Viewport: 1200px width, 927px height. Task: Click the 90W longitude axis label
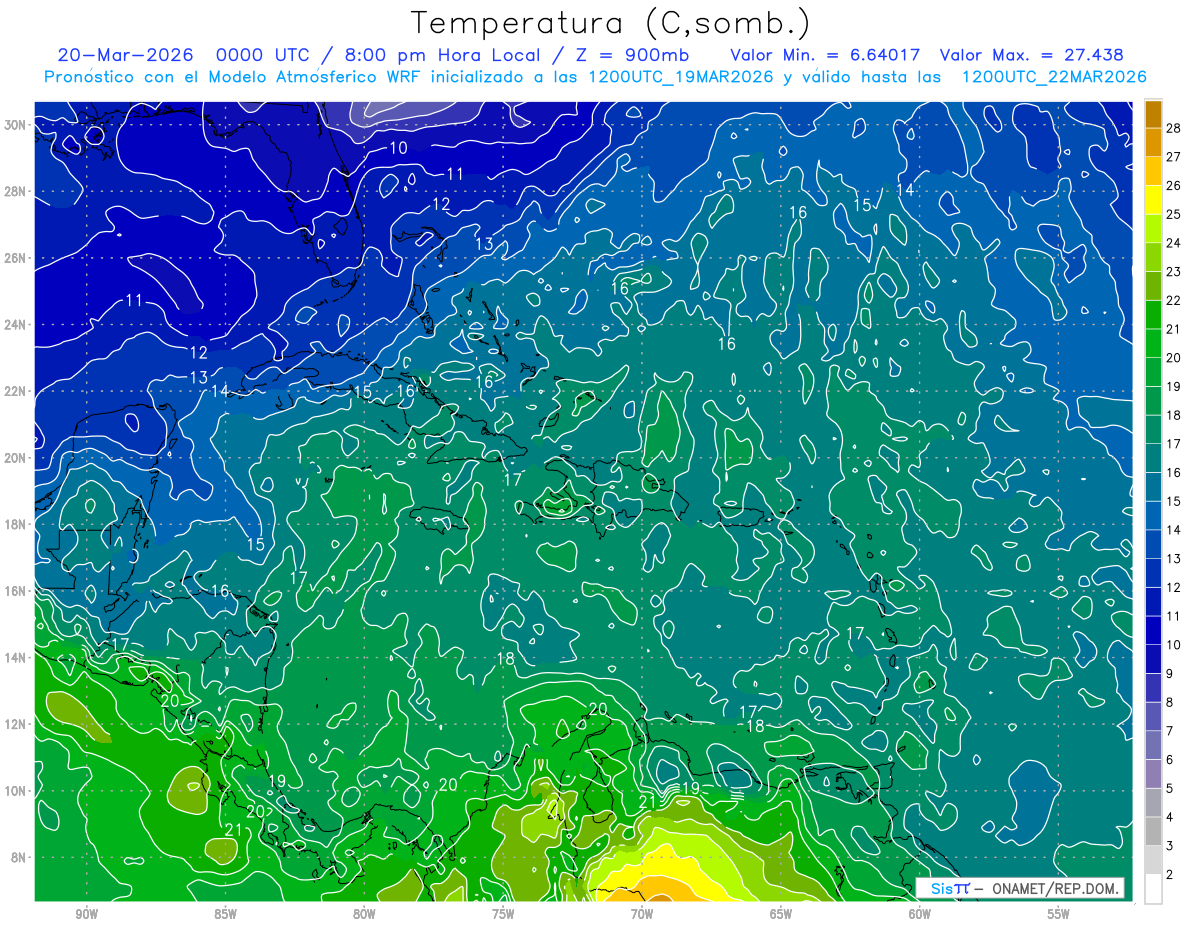(x=87, y=914)
